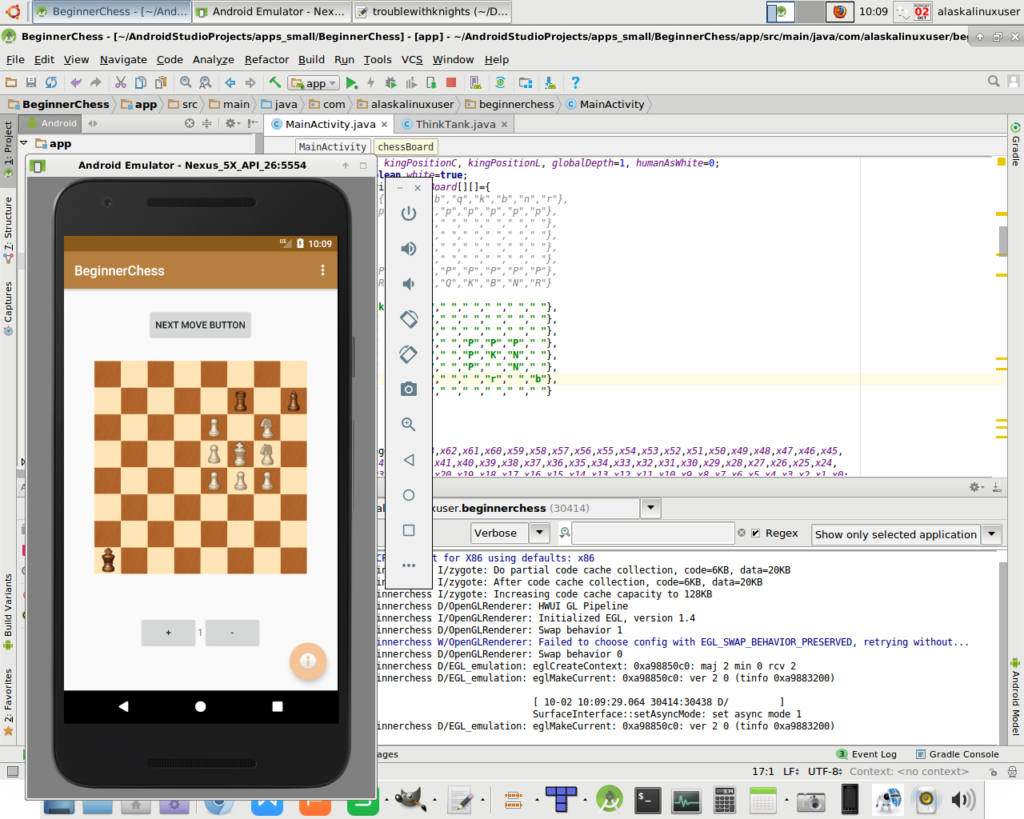The height and width of the screenshot is (819, 1024).
Task: Open Event Log in status bar
Action: click(x=866, y=754)
